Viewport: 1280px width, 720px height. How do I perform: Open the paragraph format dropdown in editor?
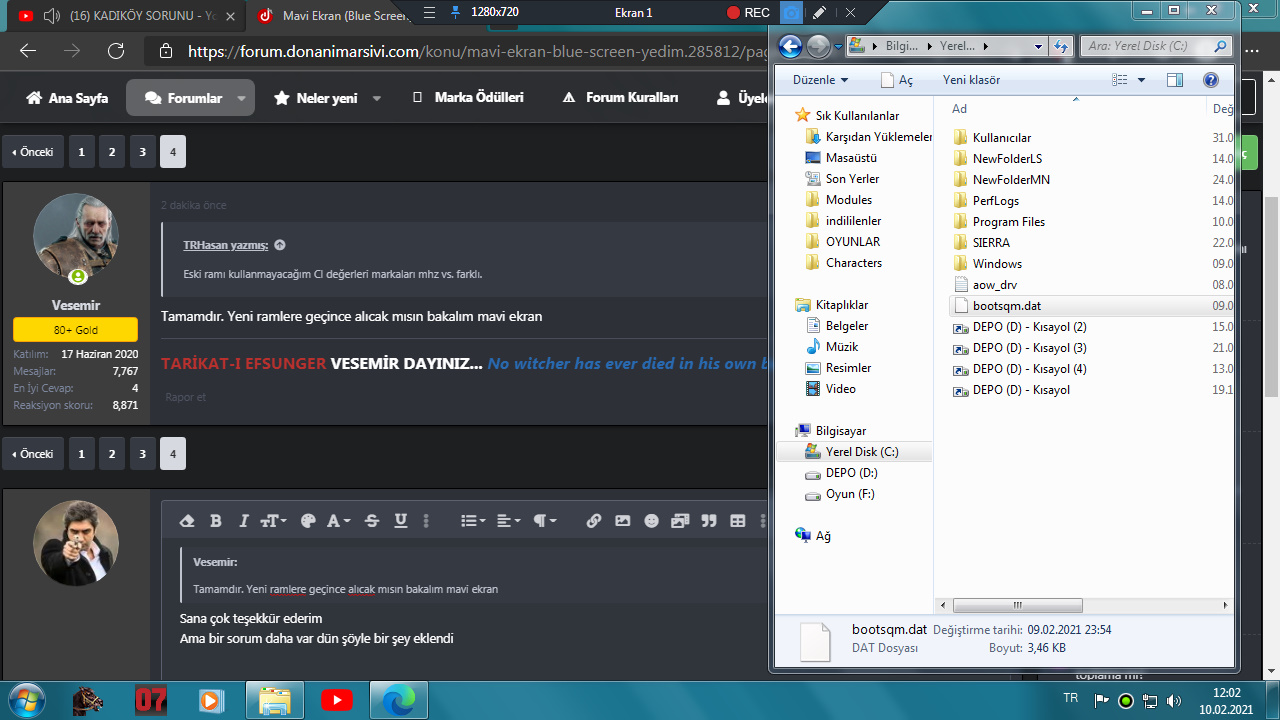click(544, 521)
